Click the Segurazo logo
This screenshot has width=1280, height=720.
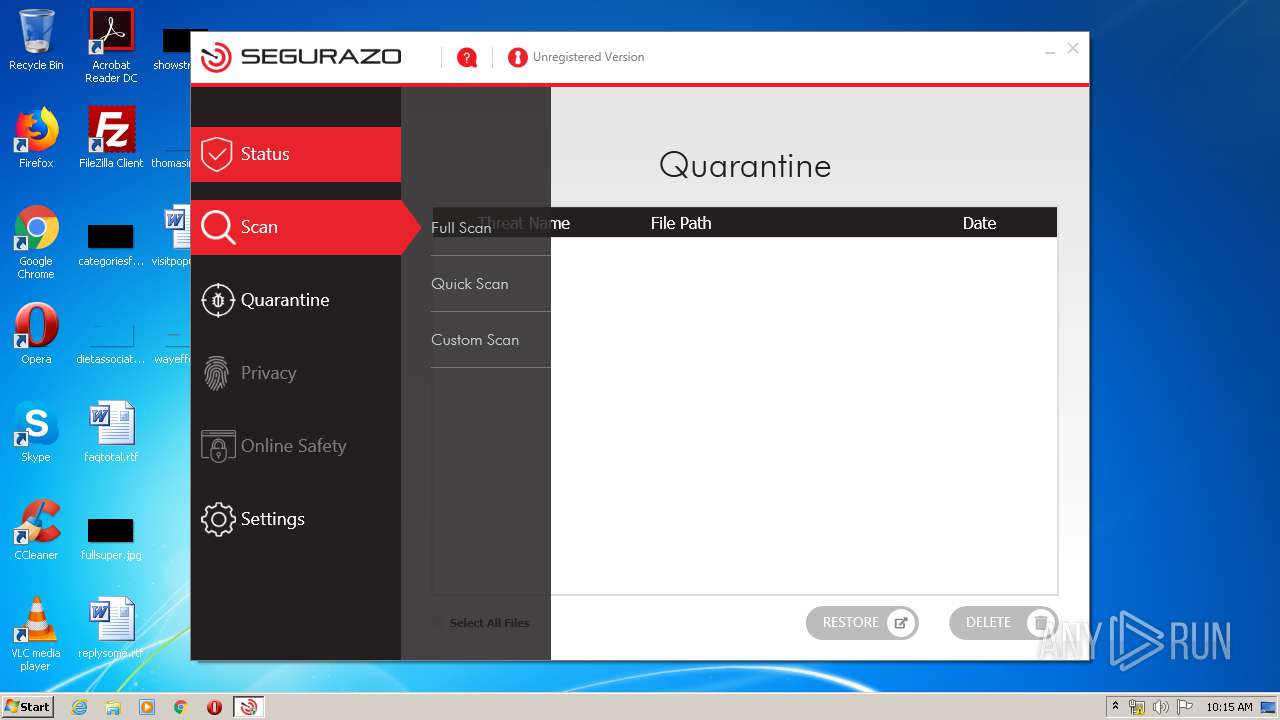tap(301, 57)
